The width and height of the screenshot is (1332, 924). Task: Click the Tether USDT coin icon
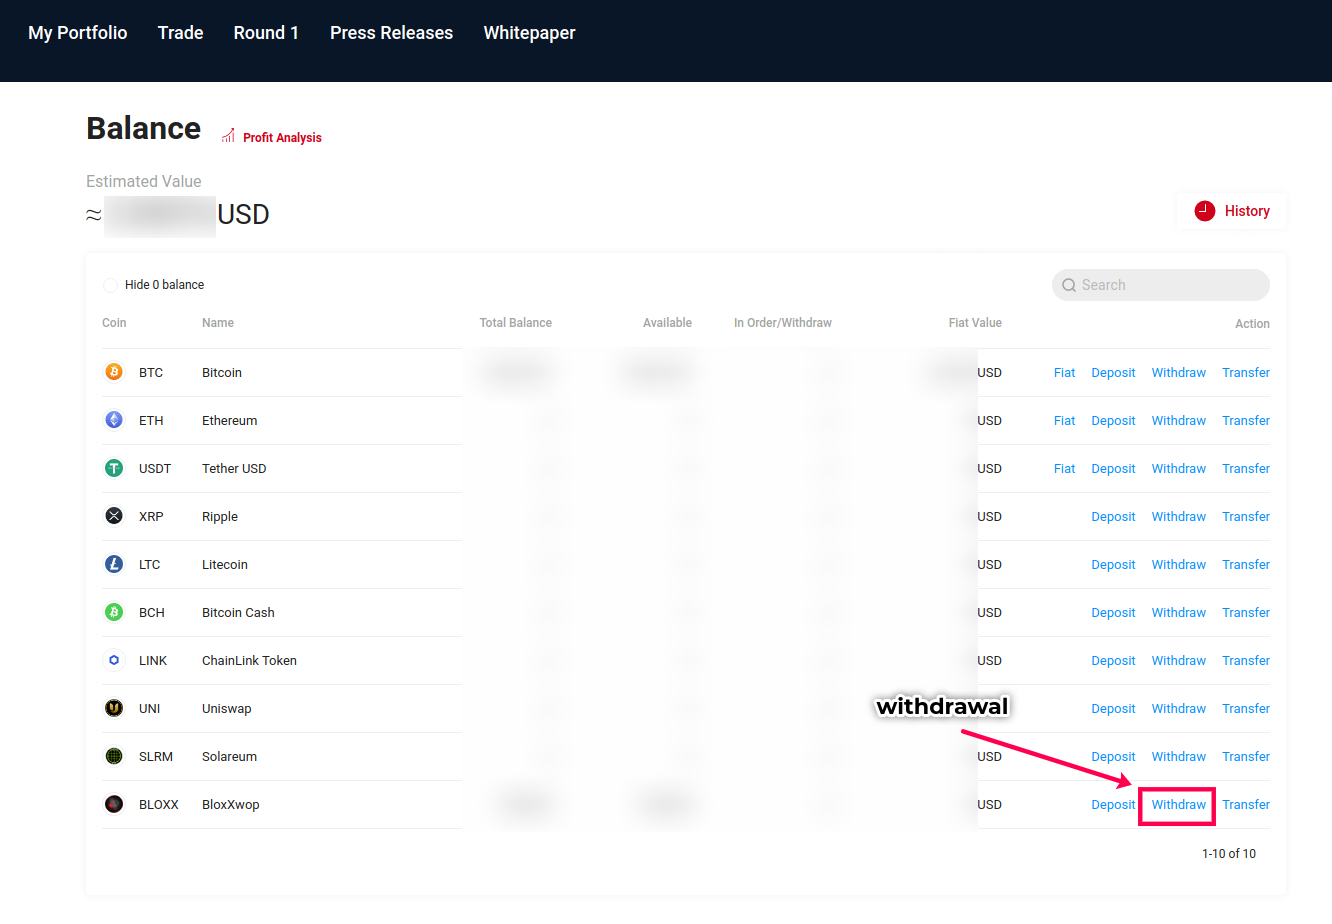[114, 468]
